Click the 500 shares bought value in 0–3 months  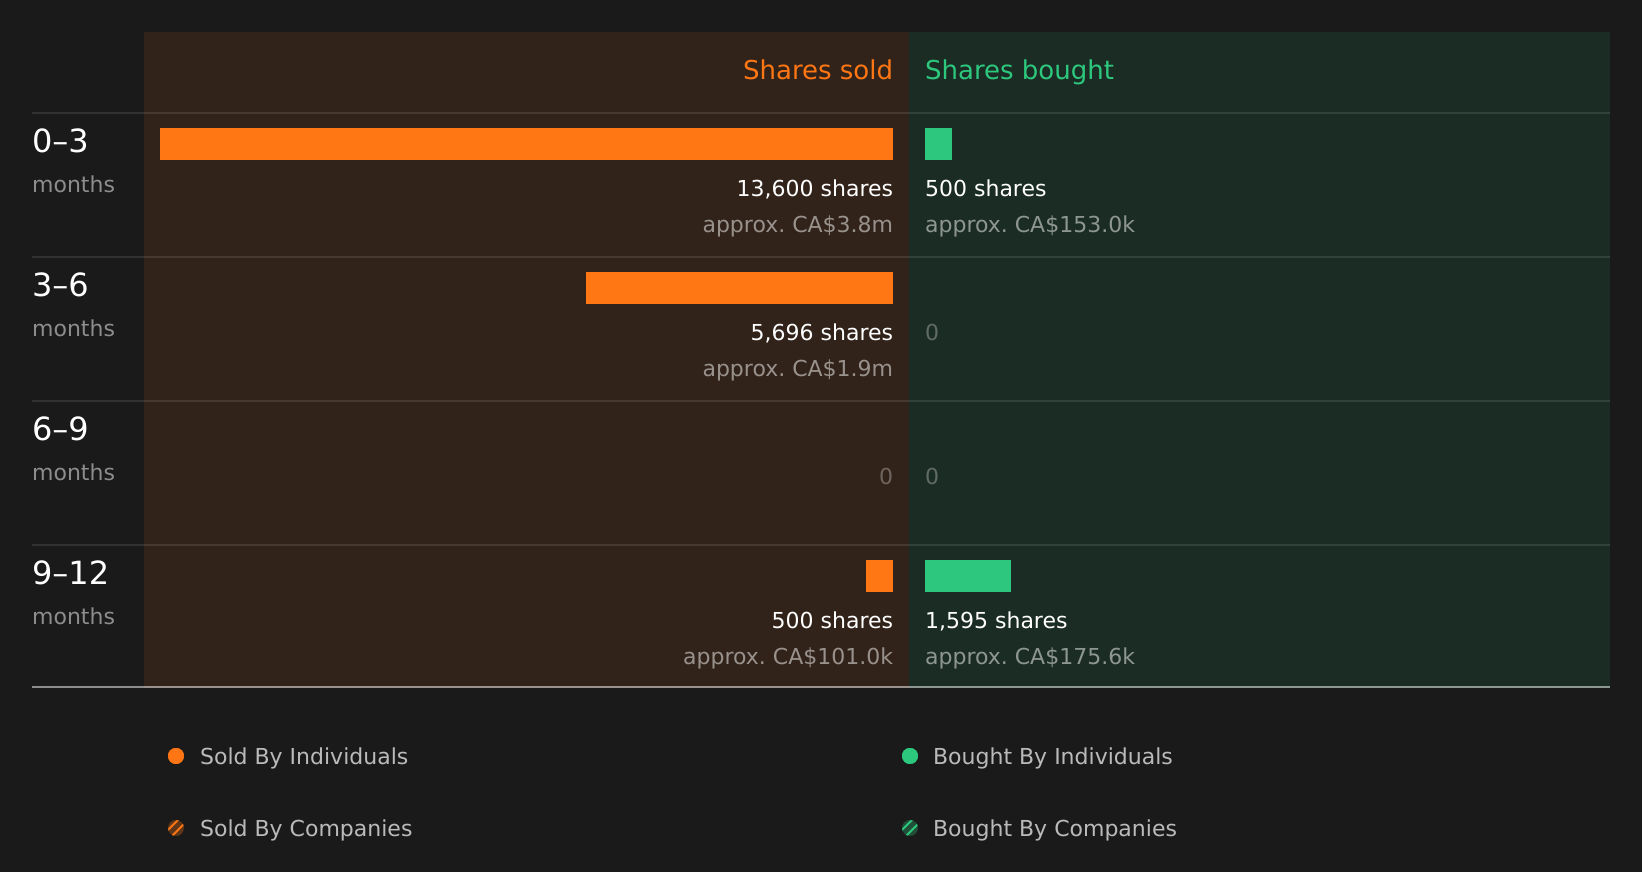click(x=985, y=189)
